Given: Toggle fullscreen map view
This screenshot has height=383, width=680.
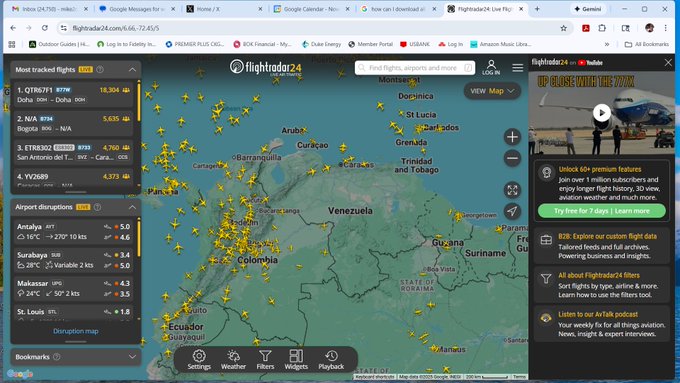Looking at the screenshot, I should point(512,190).
